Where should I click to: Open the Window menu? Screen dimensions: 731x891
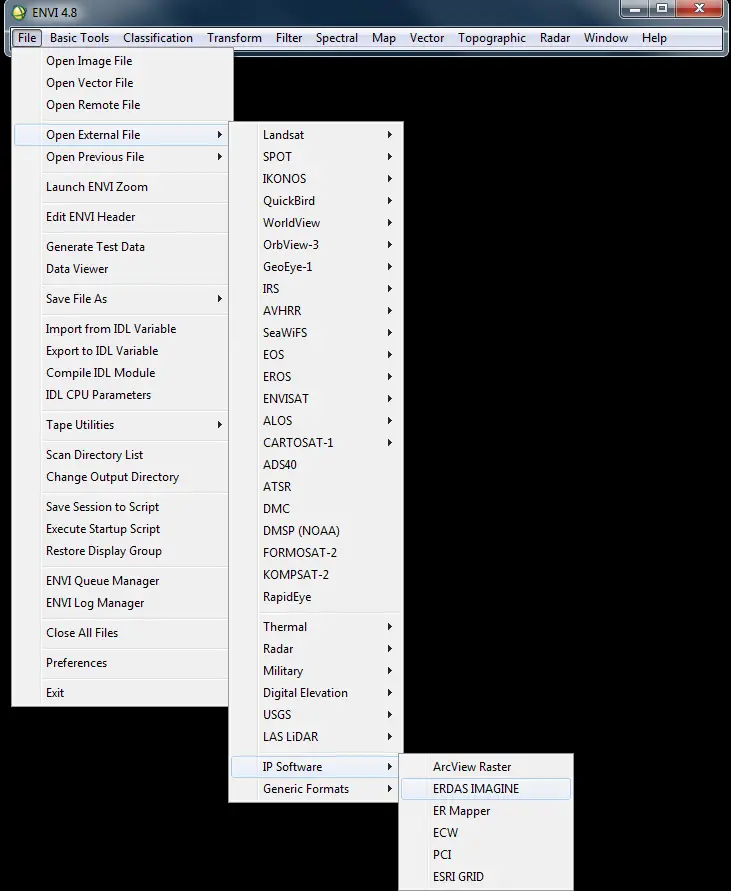point(605,38)
